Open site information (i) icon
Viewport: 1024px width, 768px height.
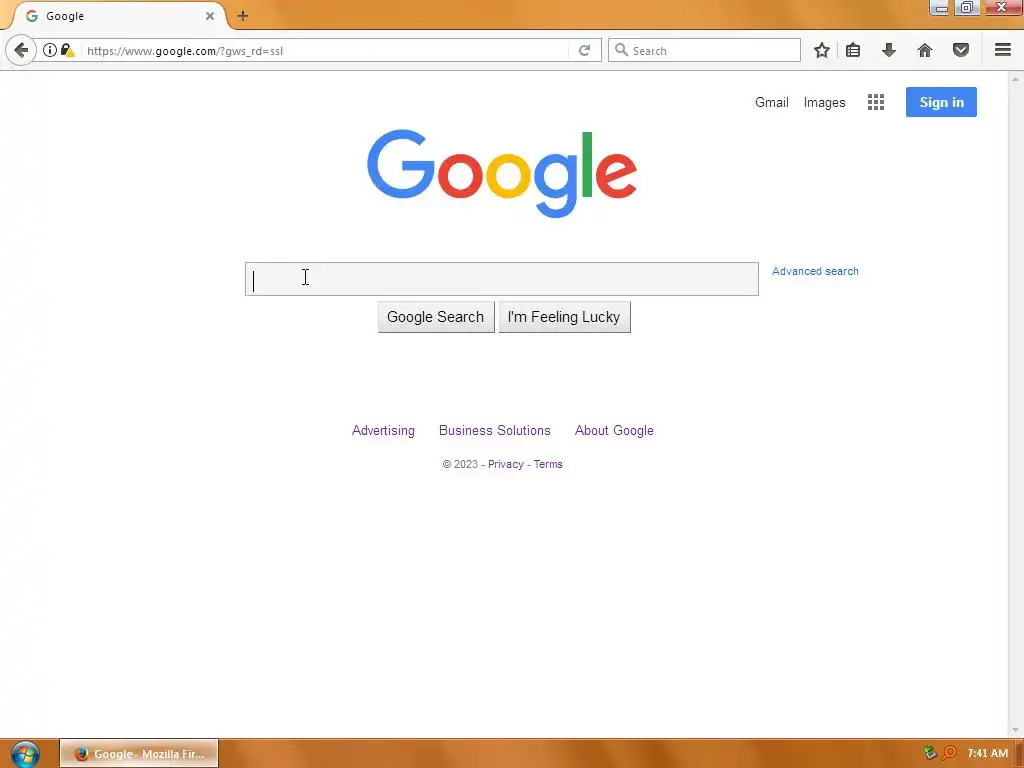(x=50, y=50)
